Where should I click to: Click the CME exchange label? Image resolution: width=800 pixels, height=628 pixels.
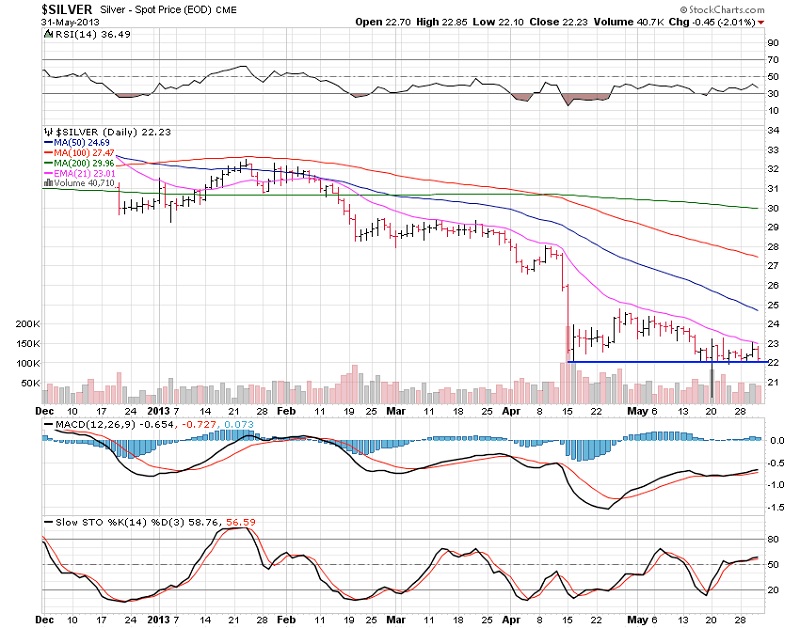226,10
